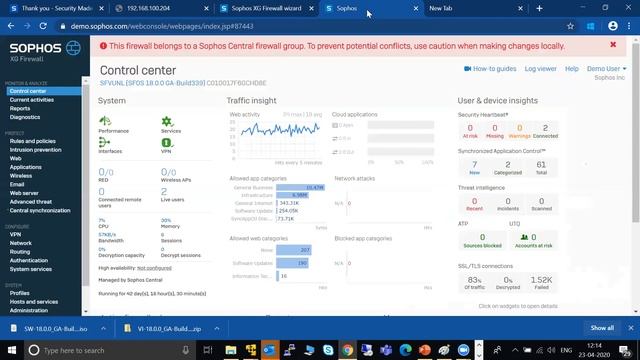Open the notification center icon
This screenshot has width=640, height=360.
tap(624, 350)
